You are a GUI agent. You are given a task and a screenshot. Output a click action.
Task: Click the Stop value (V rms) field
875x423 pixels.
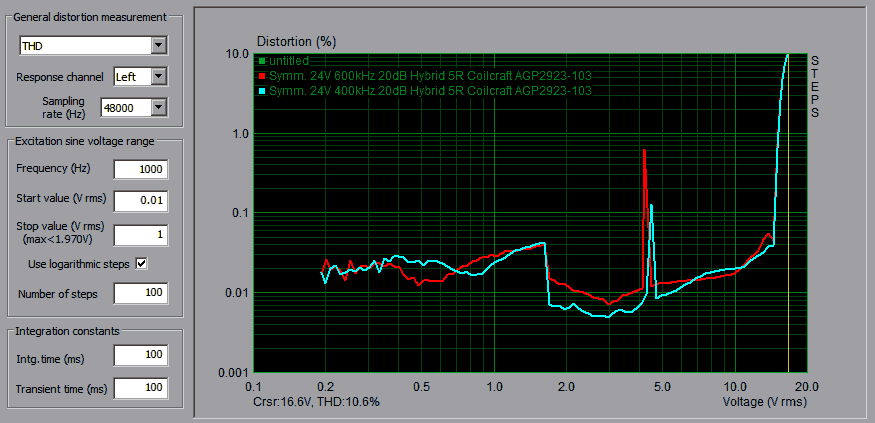(140, 235)
